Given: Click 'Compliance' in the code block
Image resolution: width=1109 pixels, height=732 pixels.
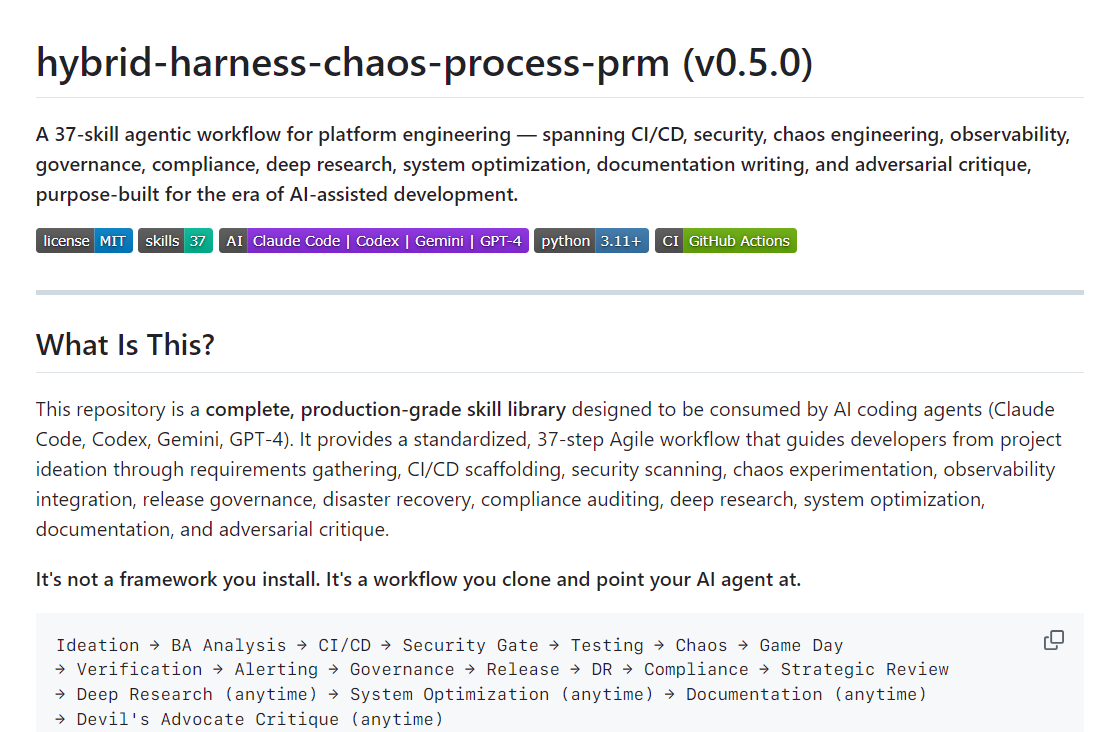Looking at the screenshot, I should pos(696,669).
